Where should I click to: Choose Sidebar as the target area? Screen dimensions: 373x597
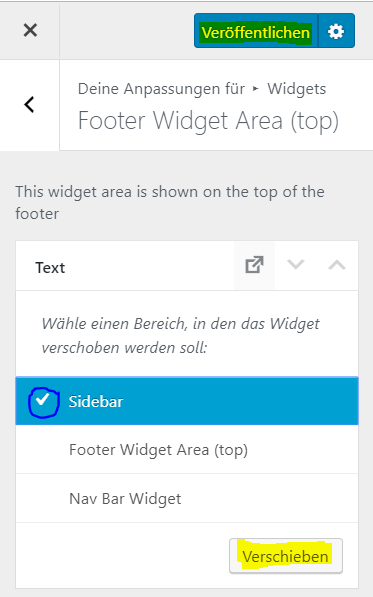tap(187, 401)
